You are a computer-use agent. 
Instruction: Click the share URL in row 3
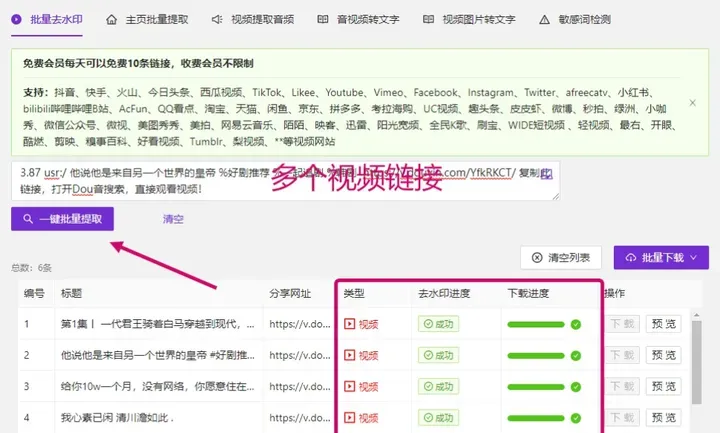point(300,387)
